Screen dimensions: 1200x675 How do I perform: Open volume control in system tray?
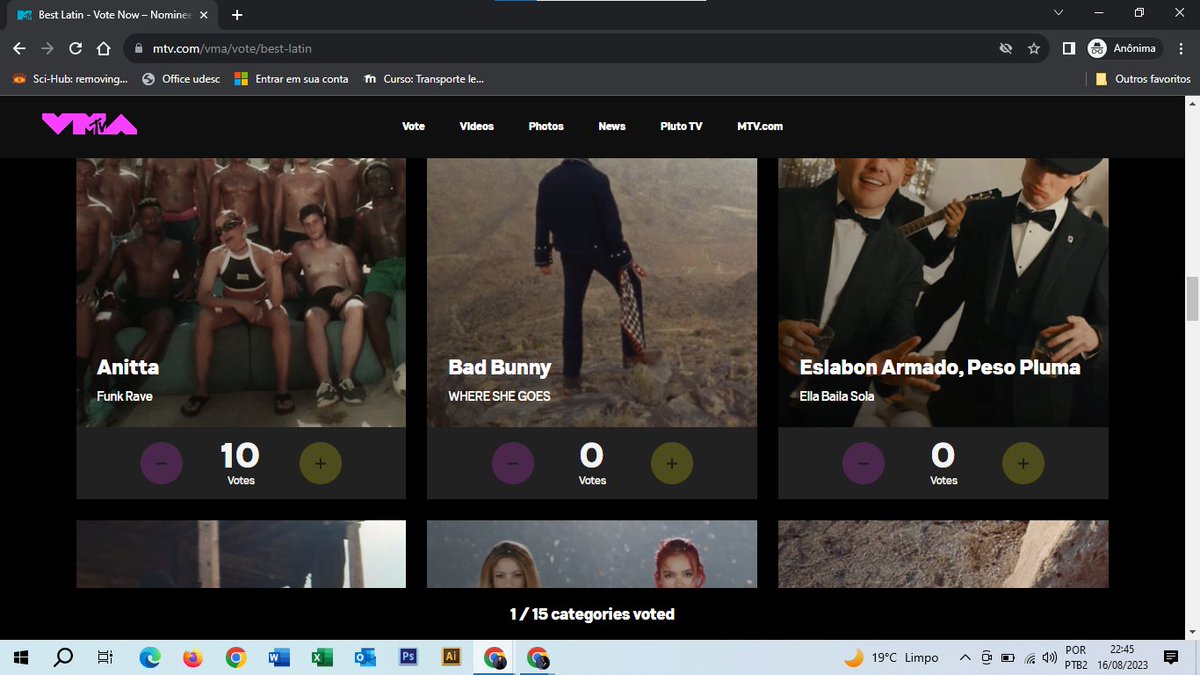pyautogui.click(x=1049, y=657)
